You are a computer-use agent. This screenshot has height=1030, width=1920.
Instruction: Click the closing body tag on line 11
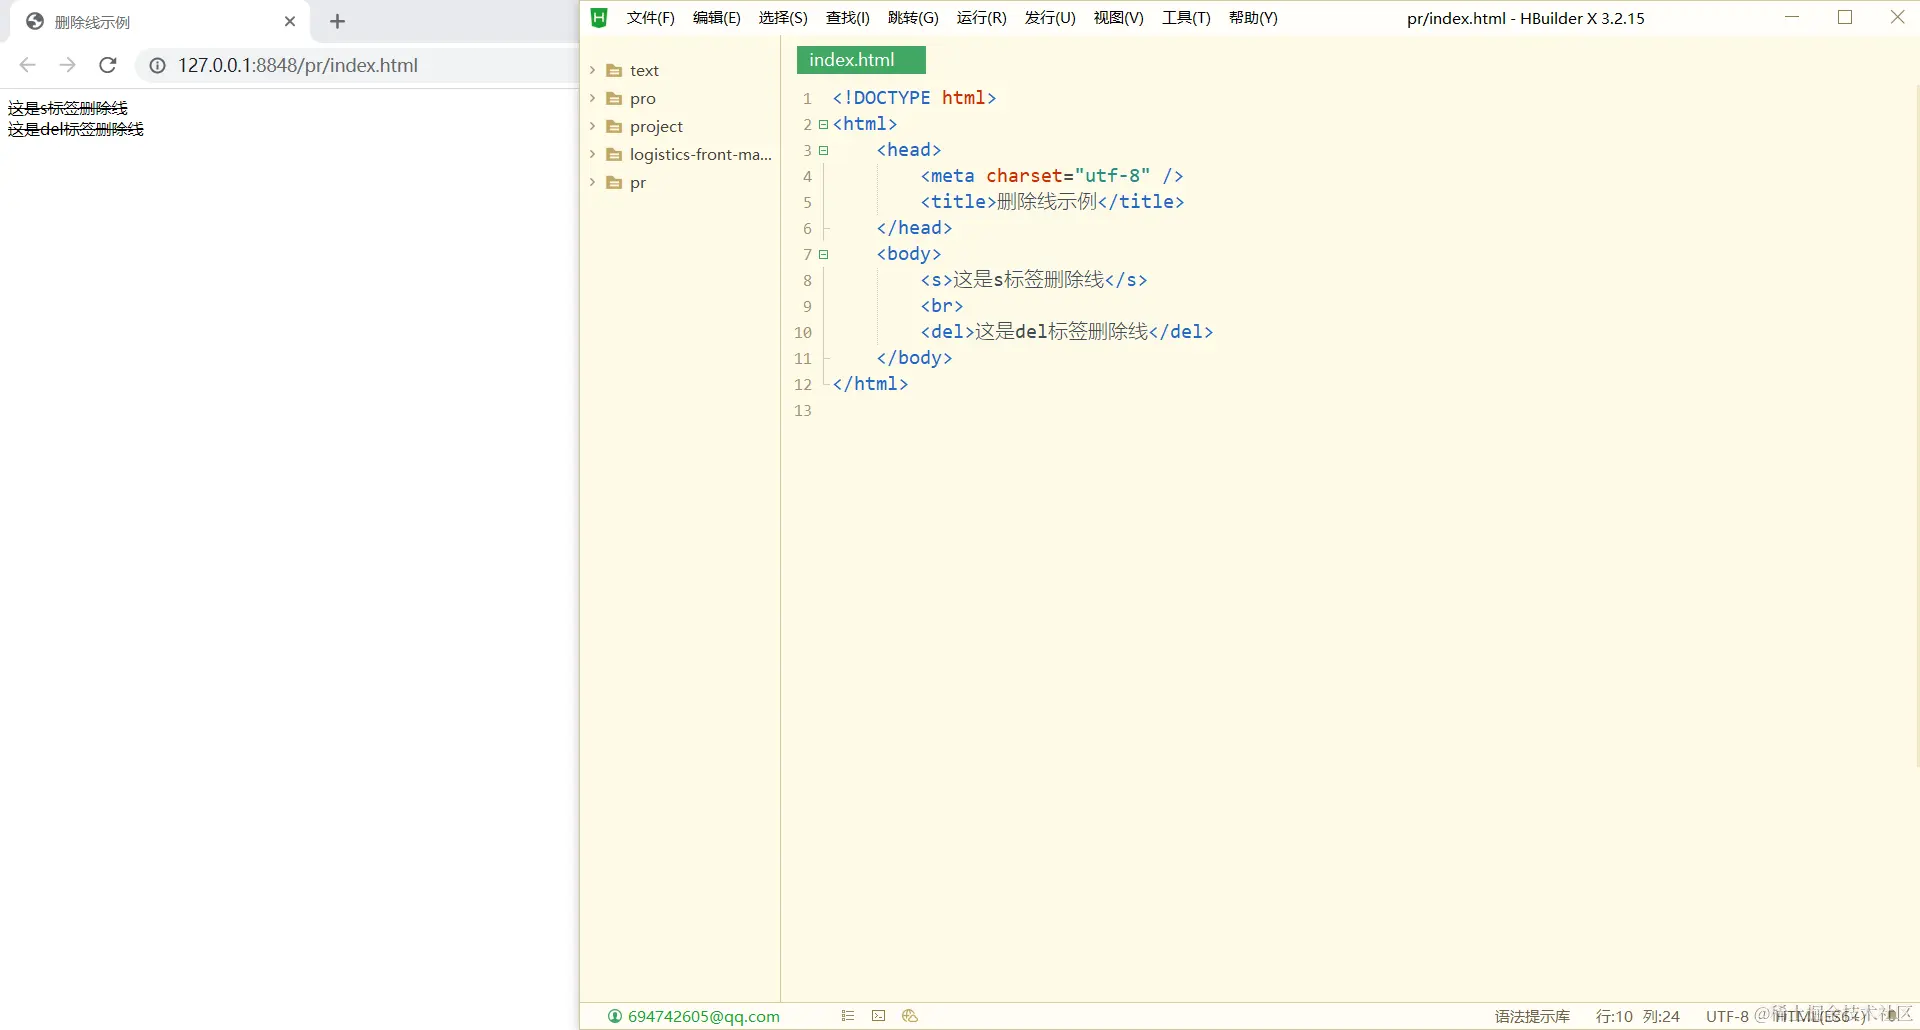point(914,358)
